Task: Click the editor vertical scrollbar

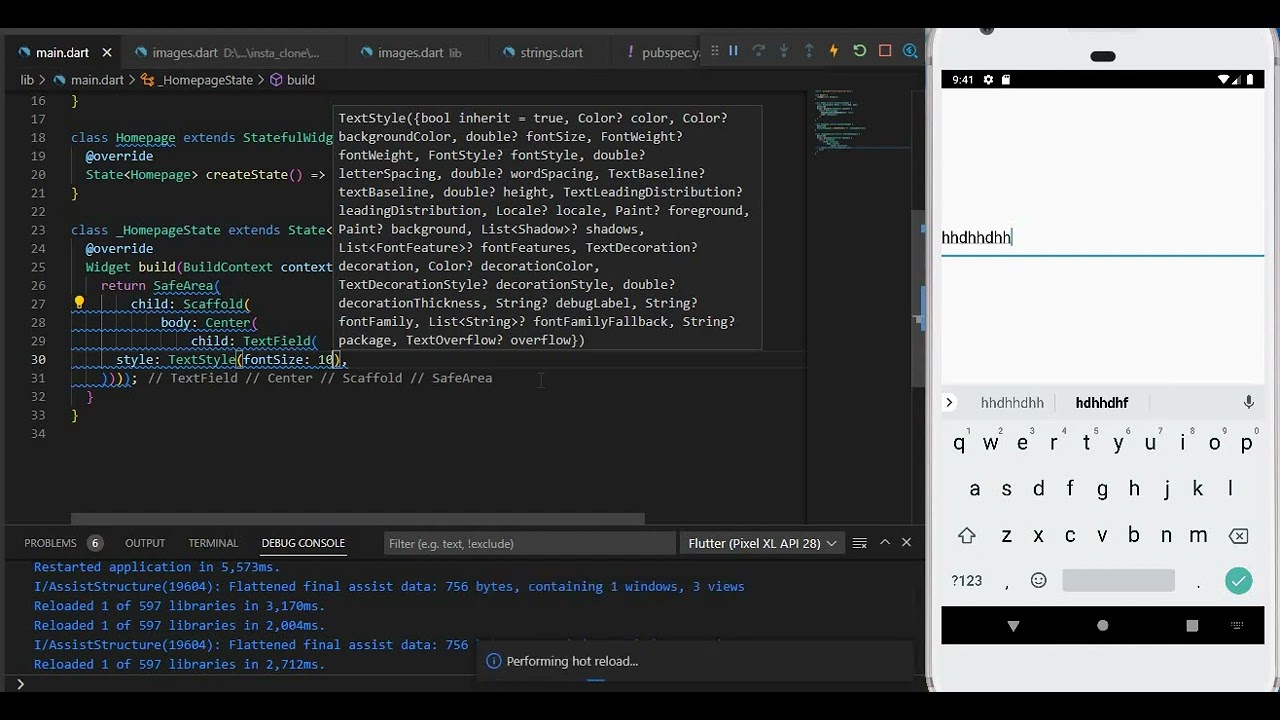Action: coord(917,298)
